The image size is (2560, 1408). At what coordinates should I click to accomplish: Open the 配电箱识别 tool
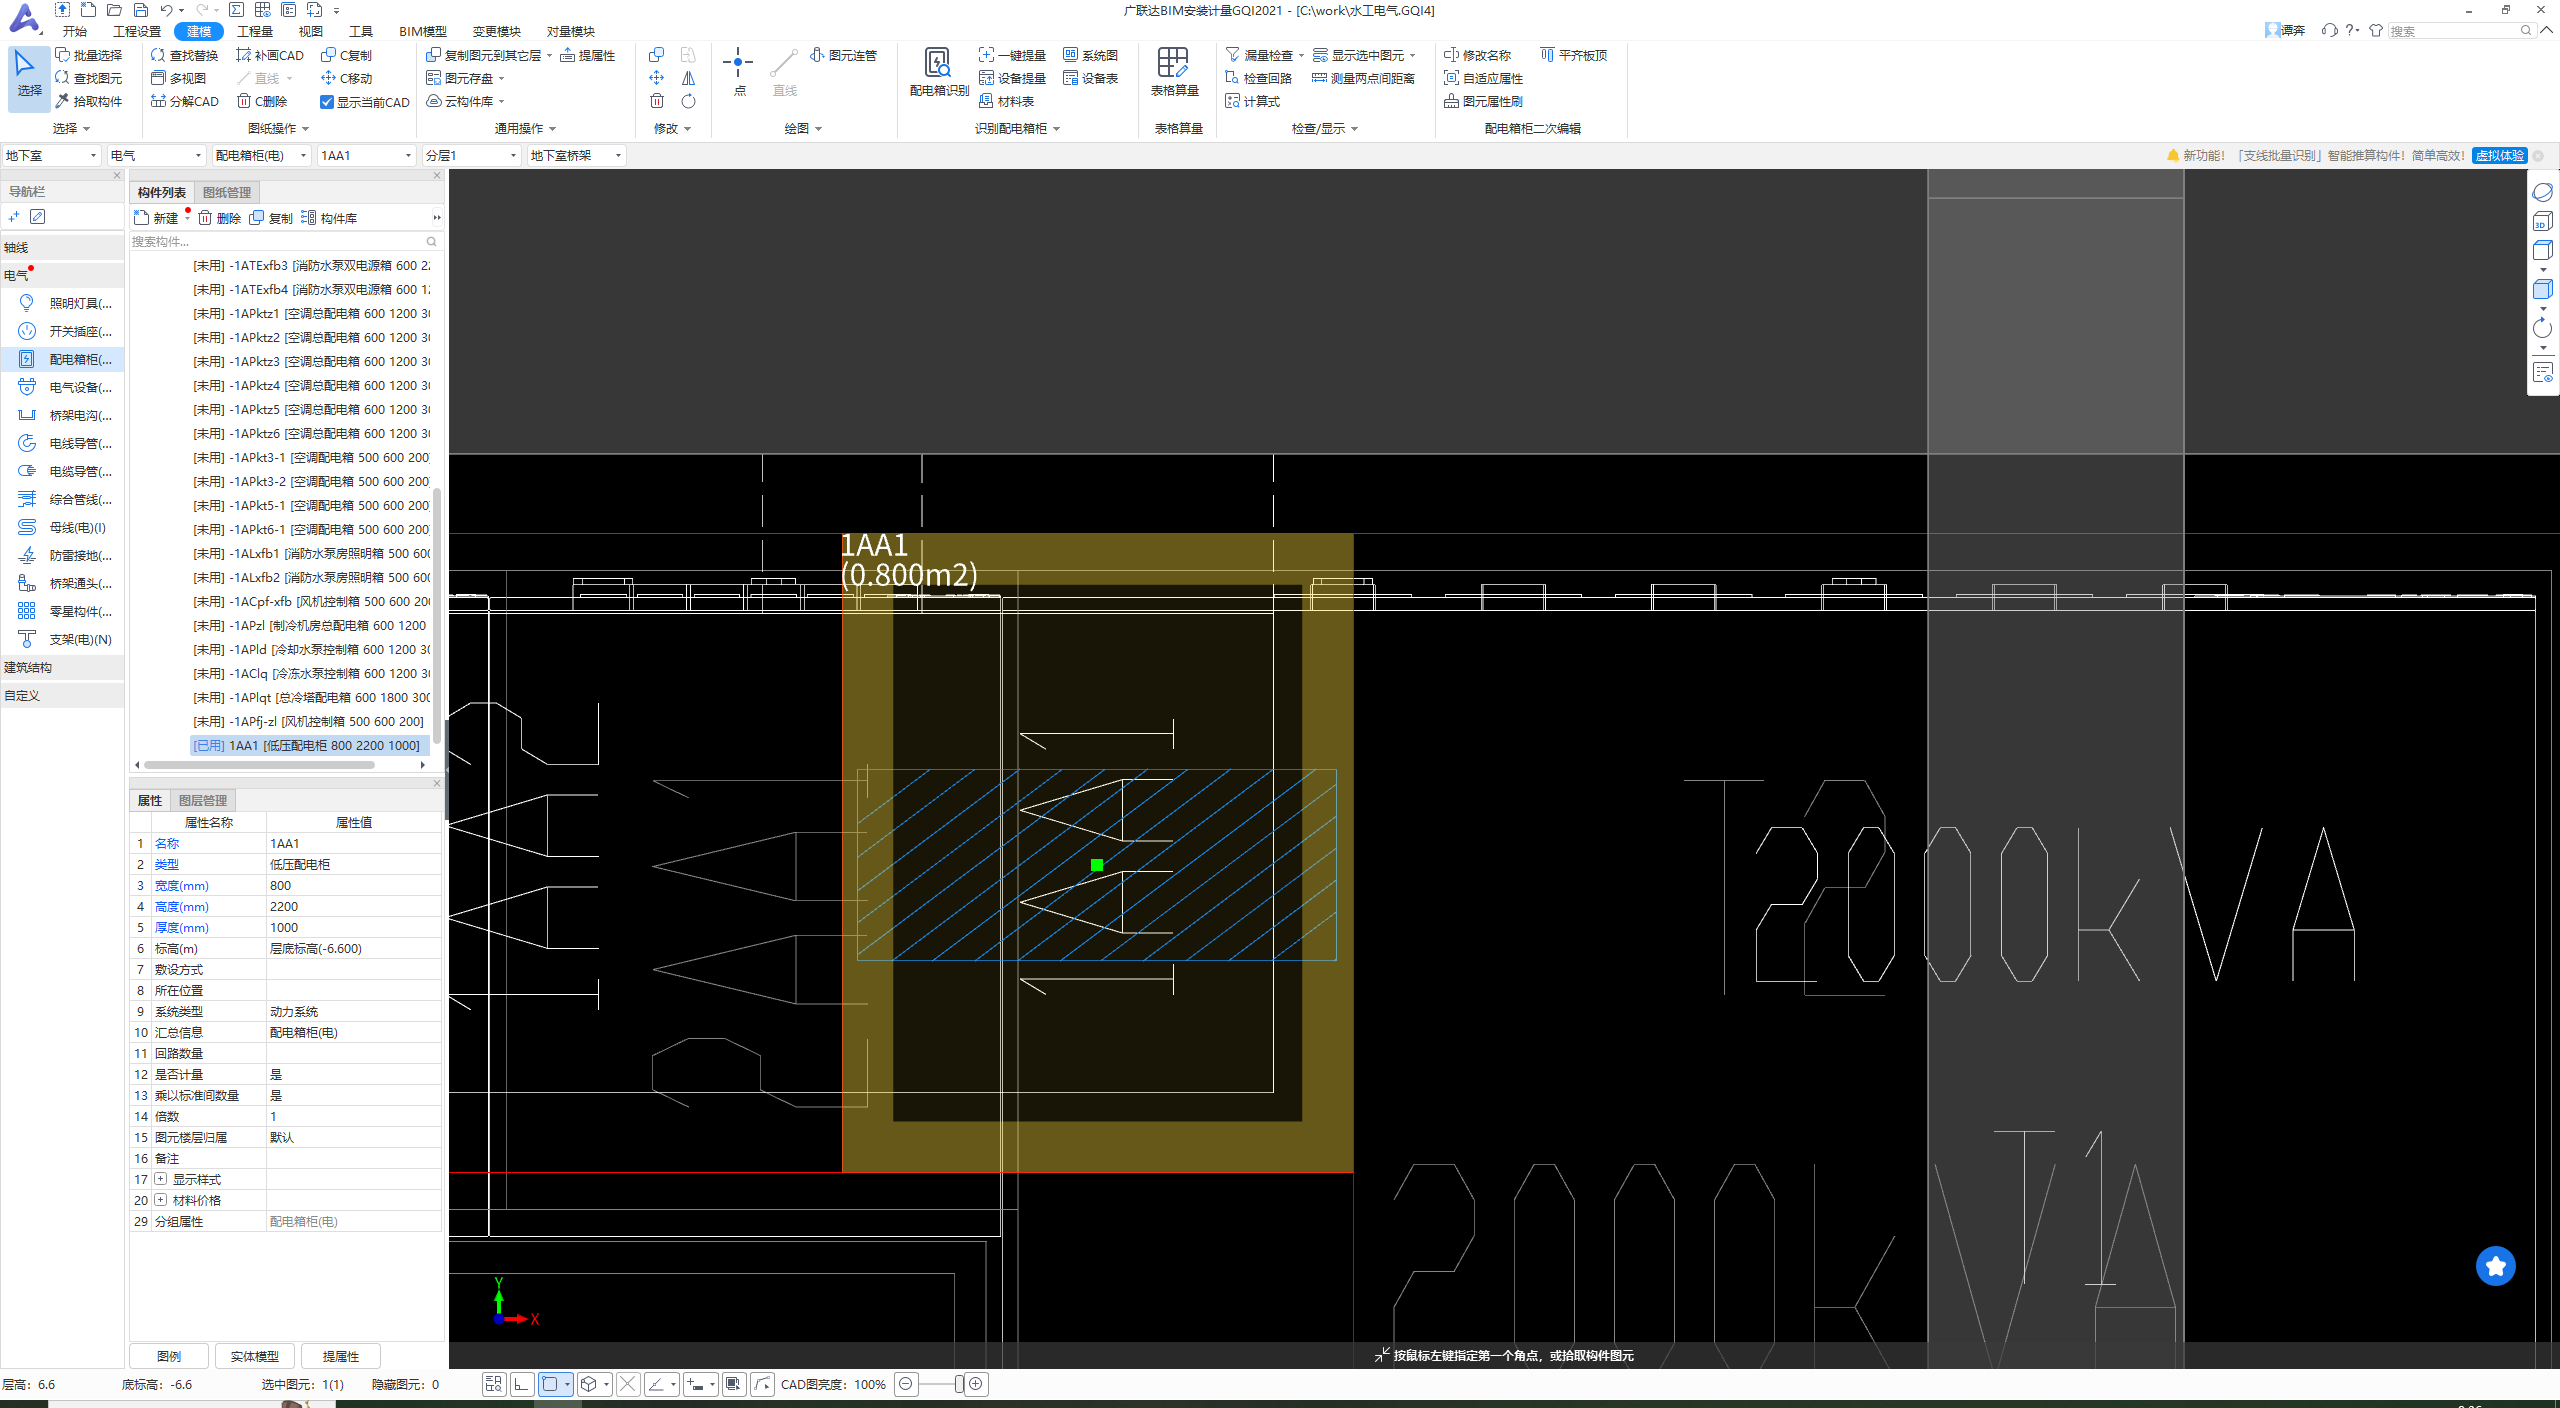[x=938, y=72]
